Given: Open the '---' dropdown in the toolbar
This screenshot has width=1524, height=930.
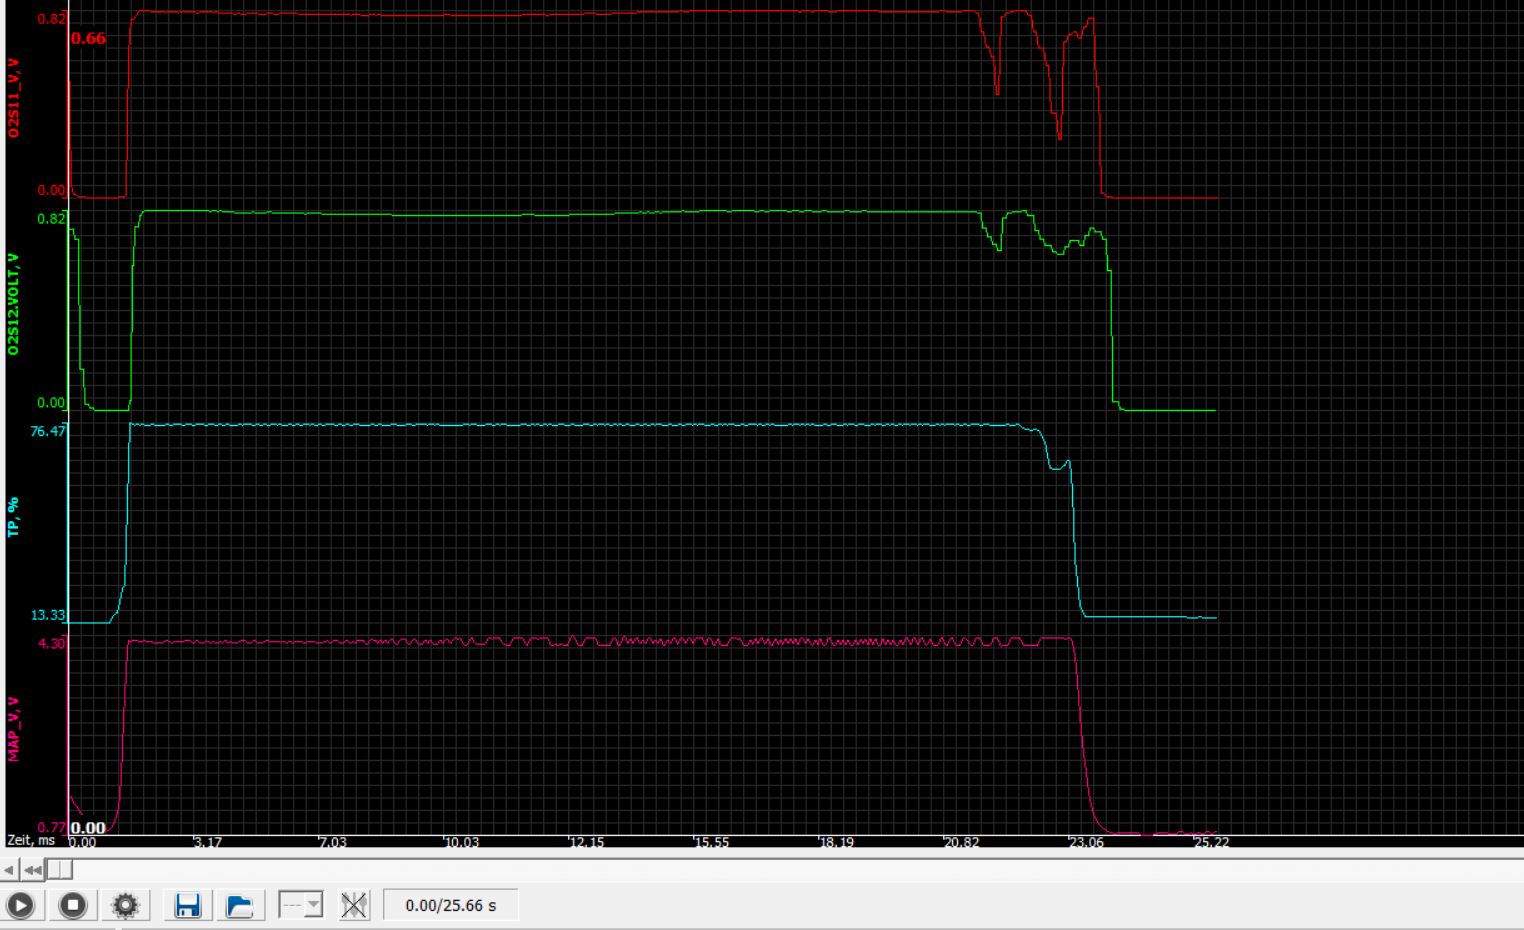Looking at the screenshot, I should point(300,905).
